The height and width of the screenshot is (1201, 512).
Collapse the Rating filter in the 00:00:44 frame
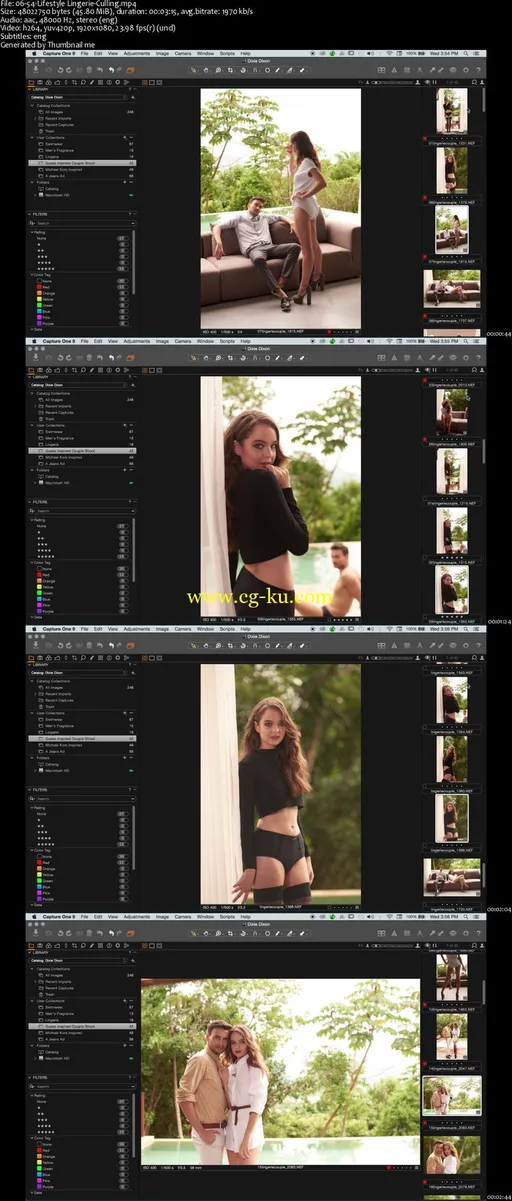[x=32, y=232]
